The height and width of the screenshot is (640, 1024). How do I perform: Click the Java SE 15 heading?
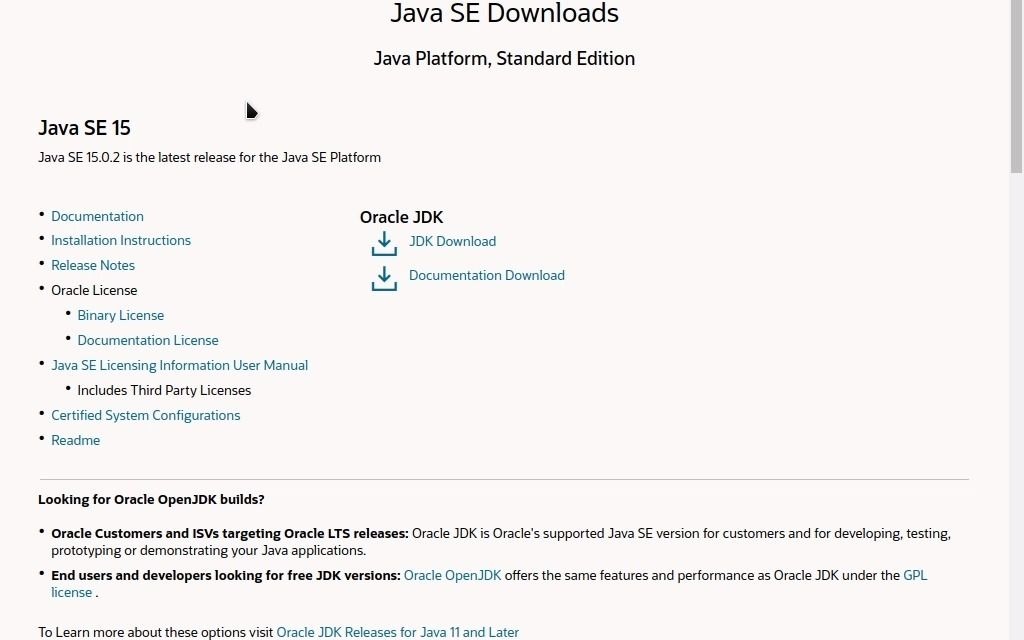[x=84, y=127]
